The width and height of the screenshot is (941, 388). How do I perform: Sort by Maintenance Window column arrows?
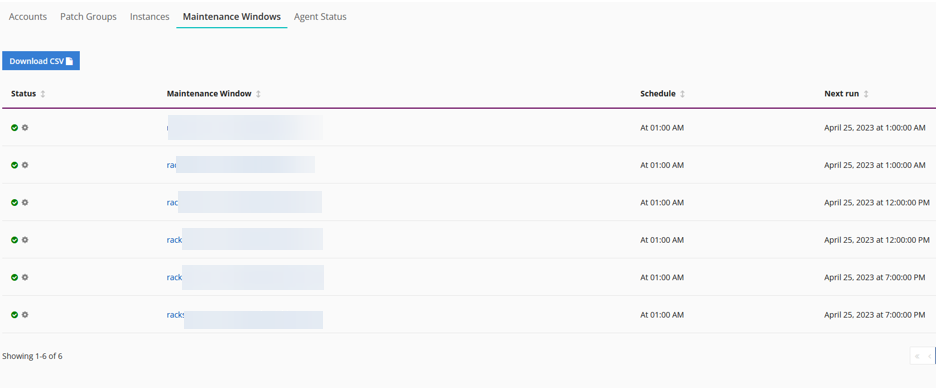(258, 94)
